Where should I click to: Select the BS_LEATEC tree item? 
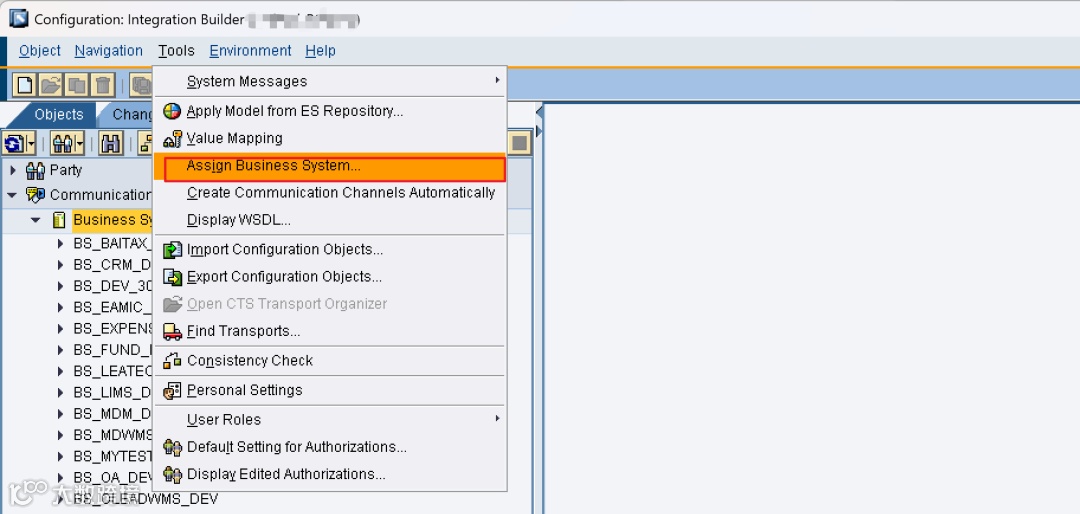112,371
